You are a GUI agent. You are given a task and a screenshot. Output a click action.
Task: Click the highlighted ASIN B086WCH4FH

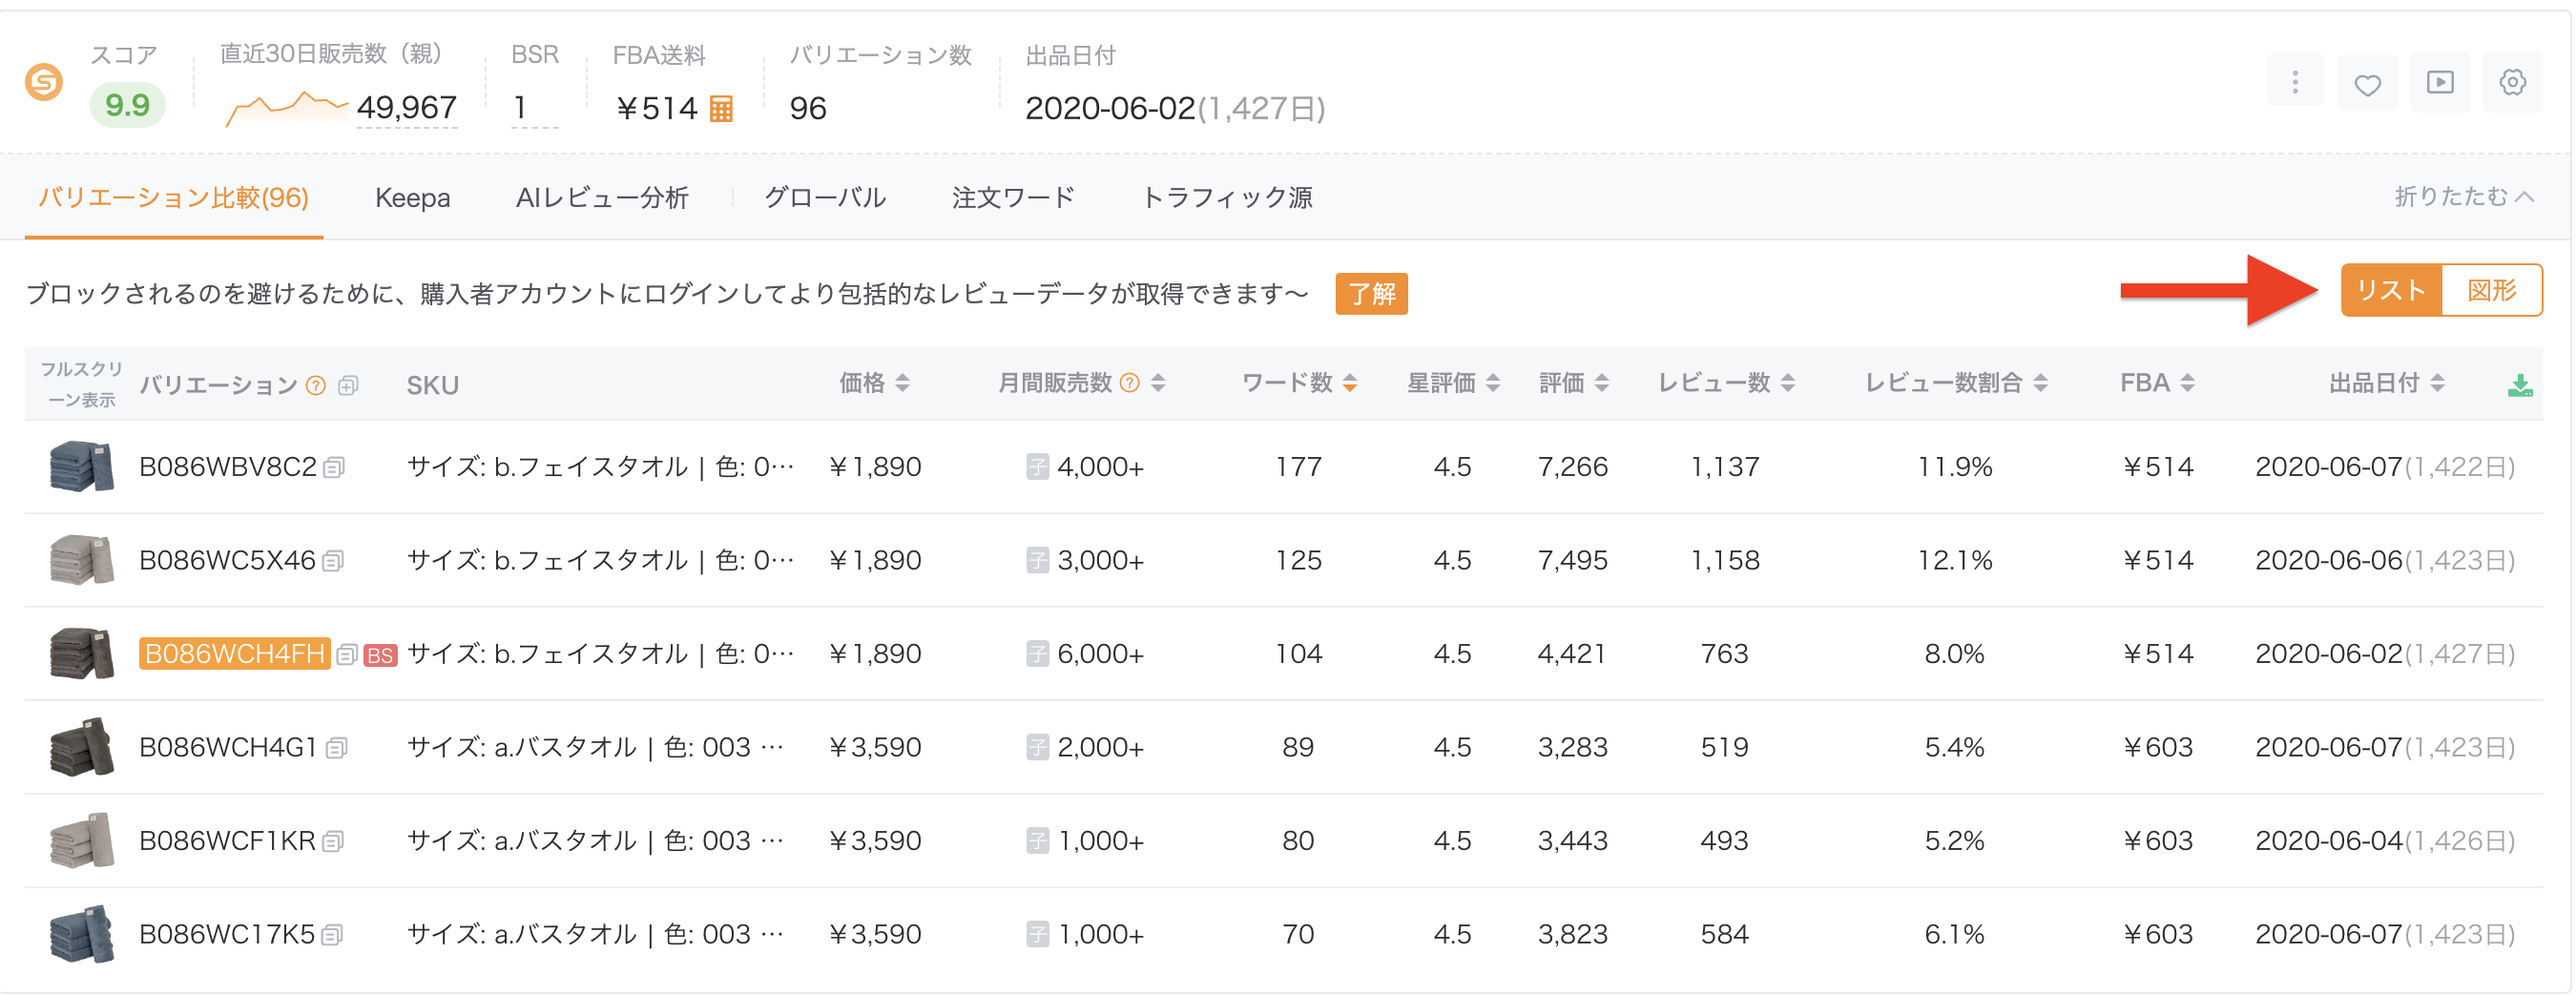click(x=235, y=654)
